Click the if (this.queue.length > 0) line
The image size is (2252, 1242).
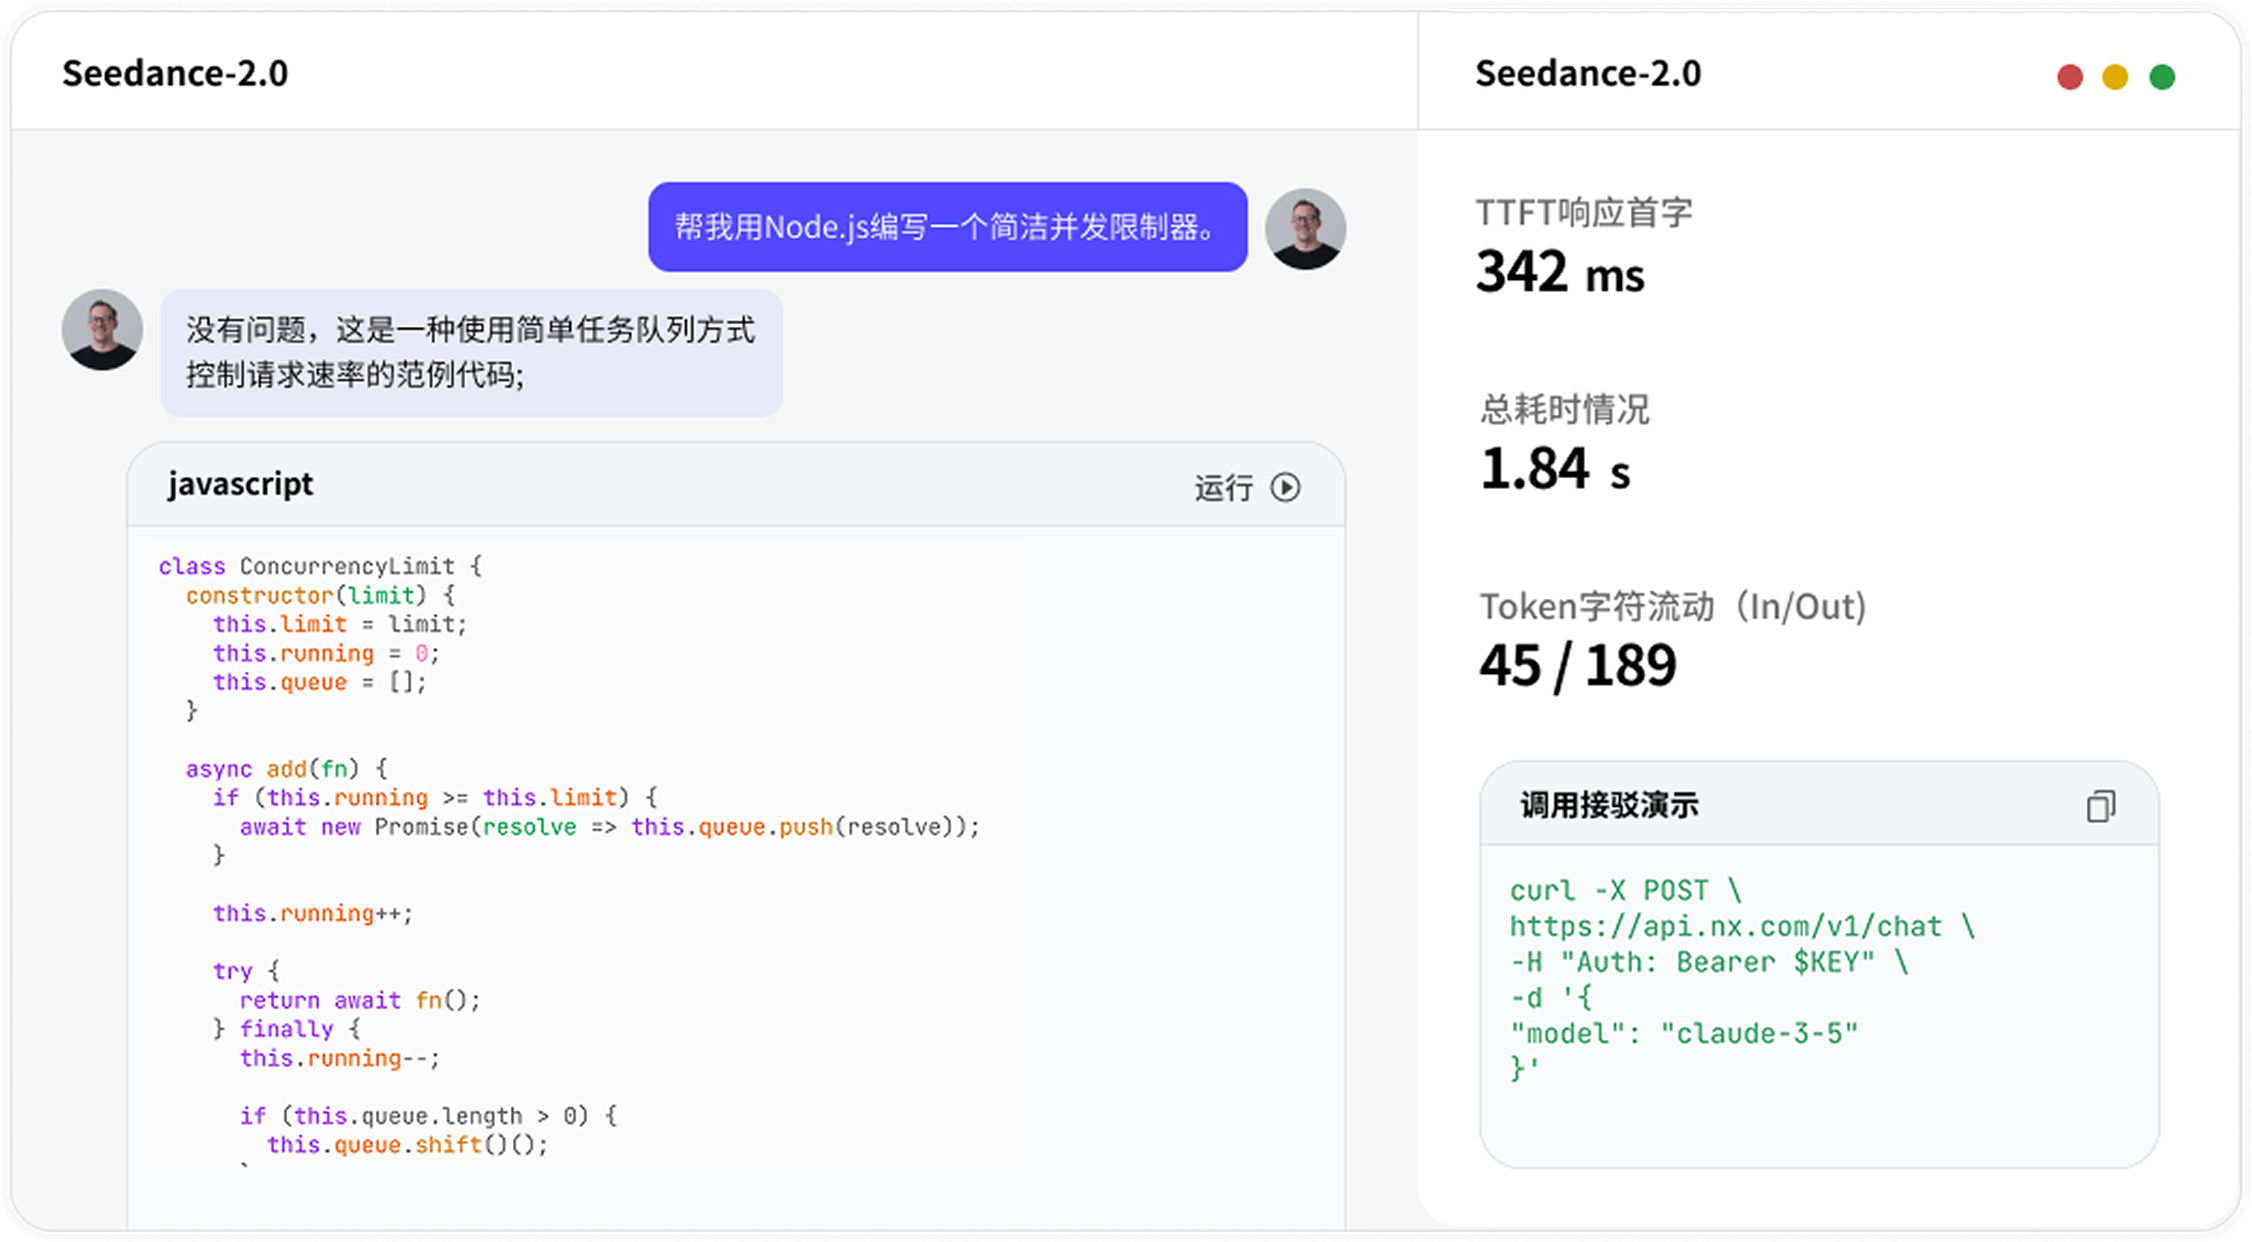(x=428, y=1116)
